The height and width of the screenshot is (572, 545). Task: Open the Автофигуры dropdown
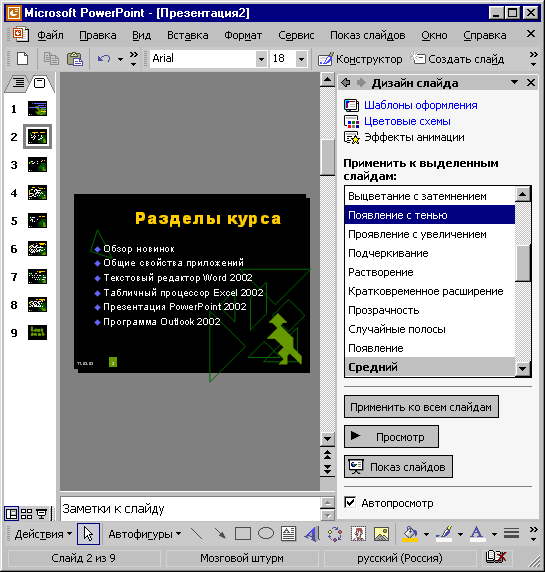(144, 534)
